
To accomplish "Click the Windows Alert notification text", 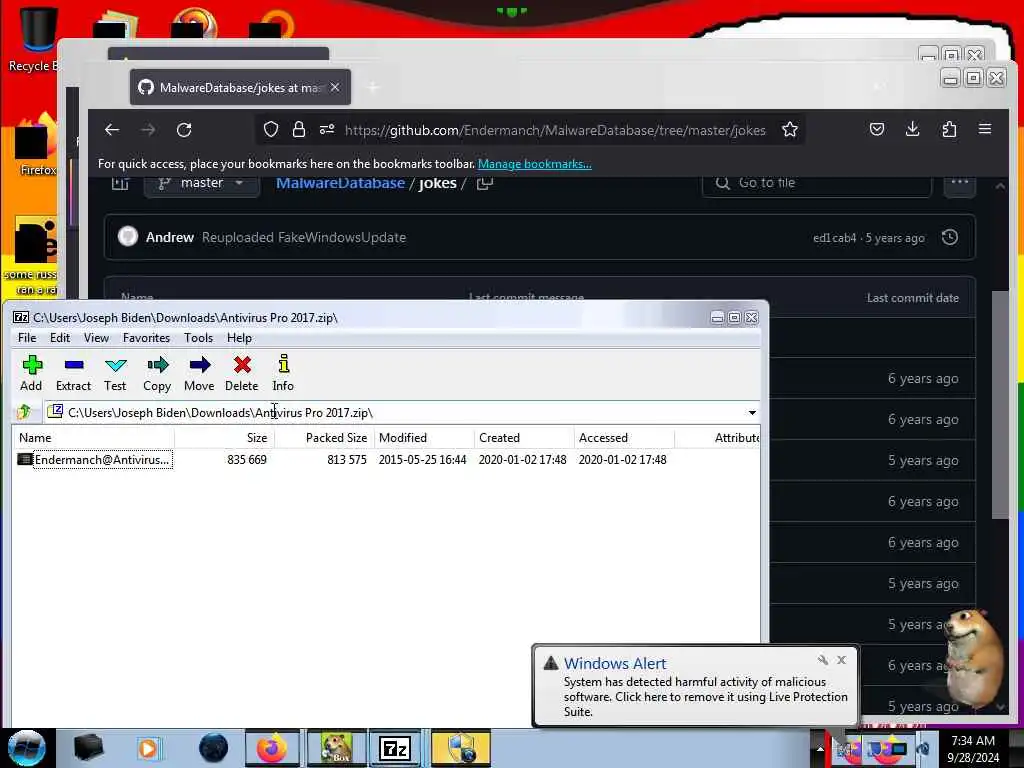I will point(705,697).
